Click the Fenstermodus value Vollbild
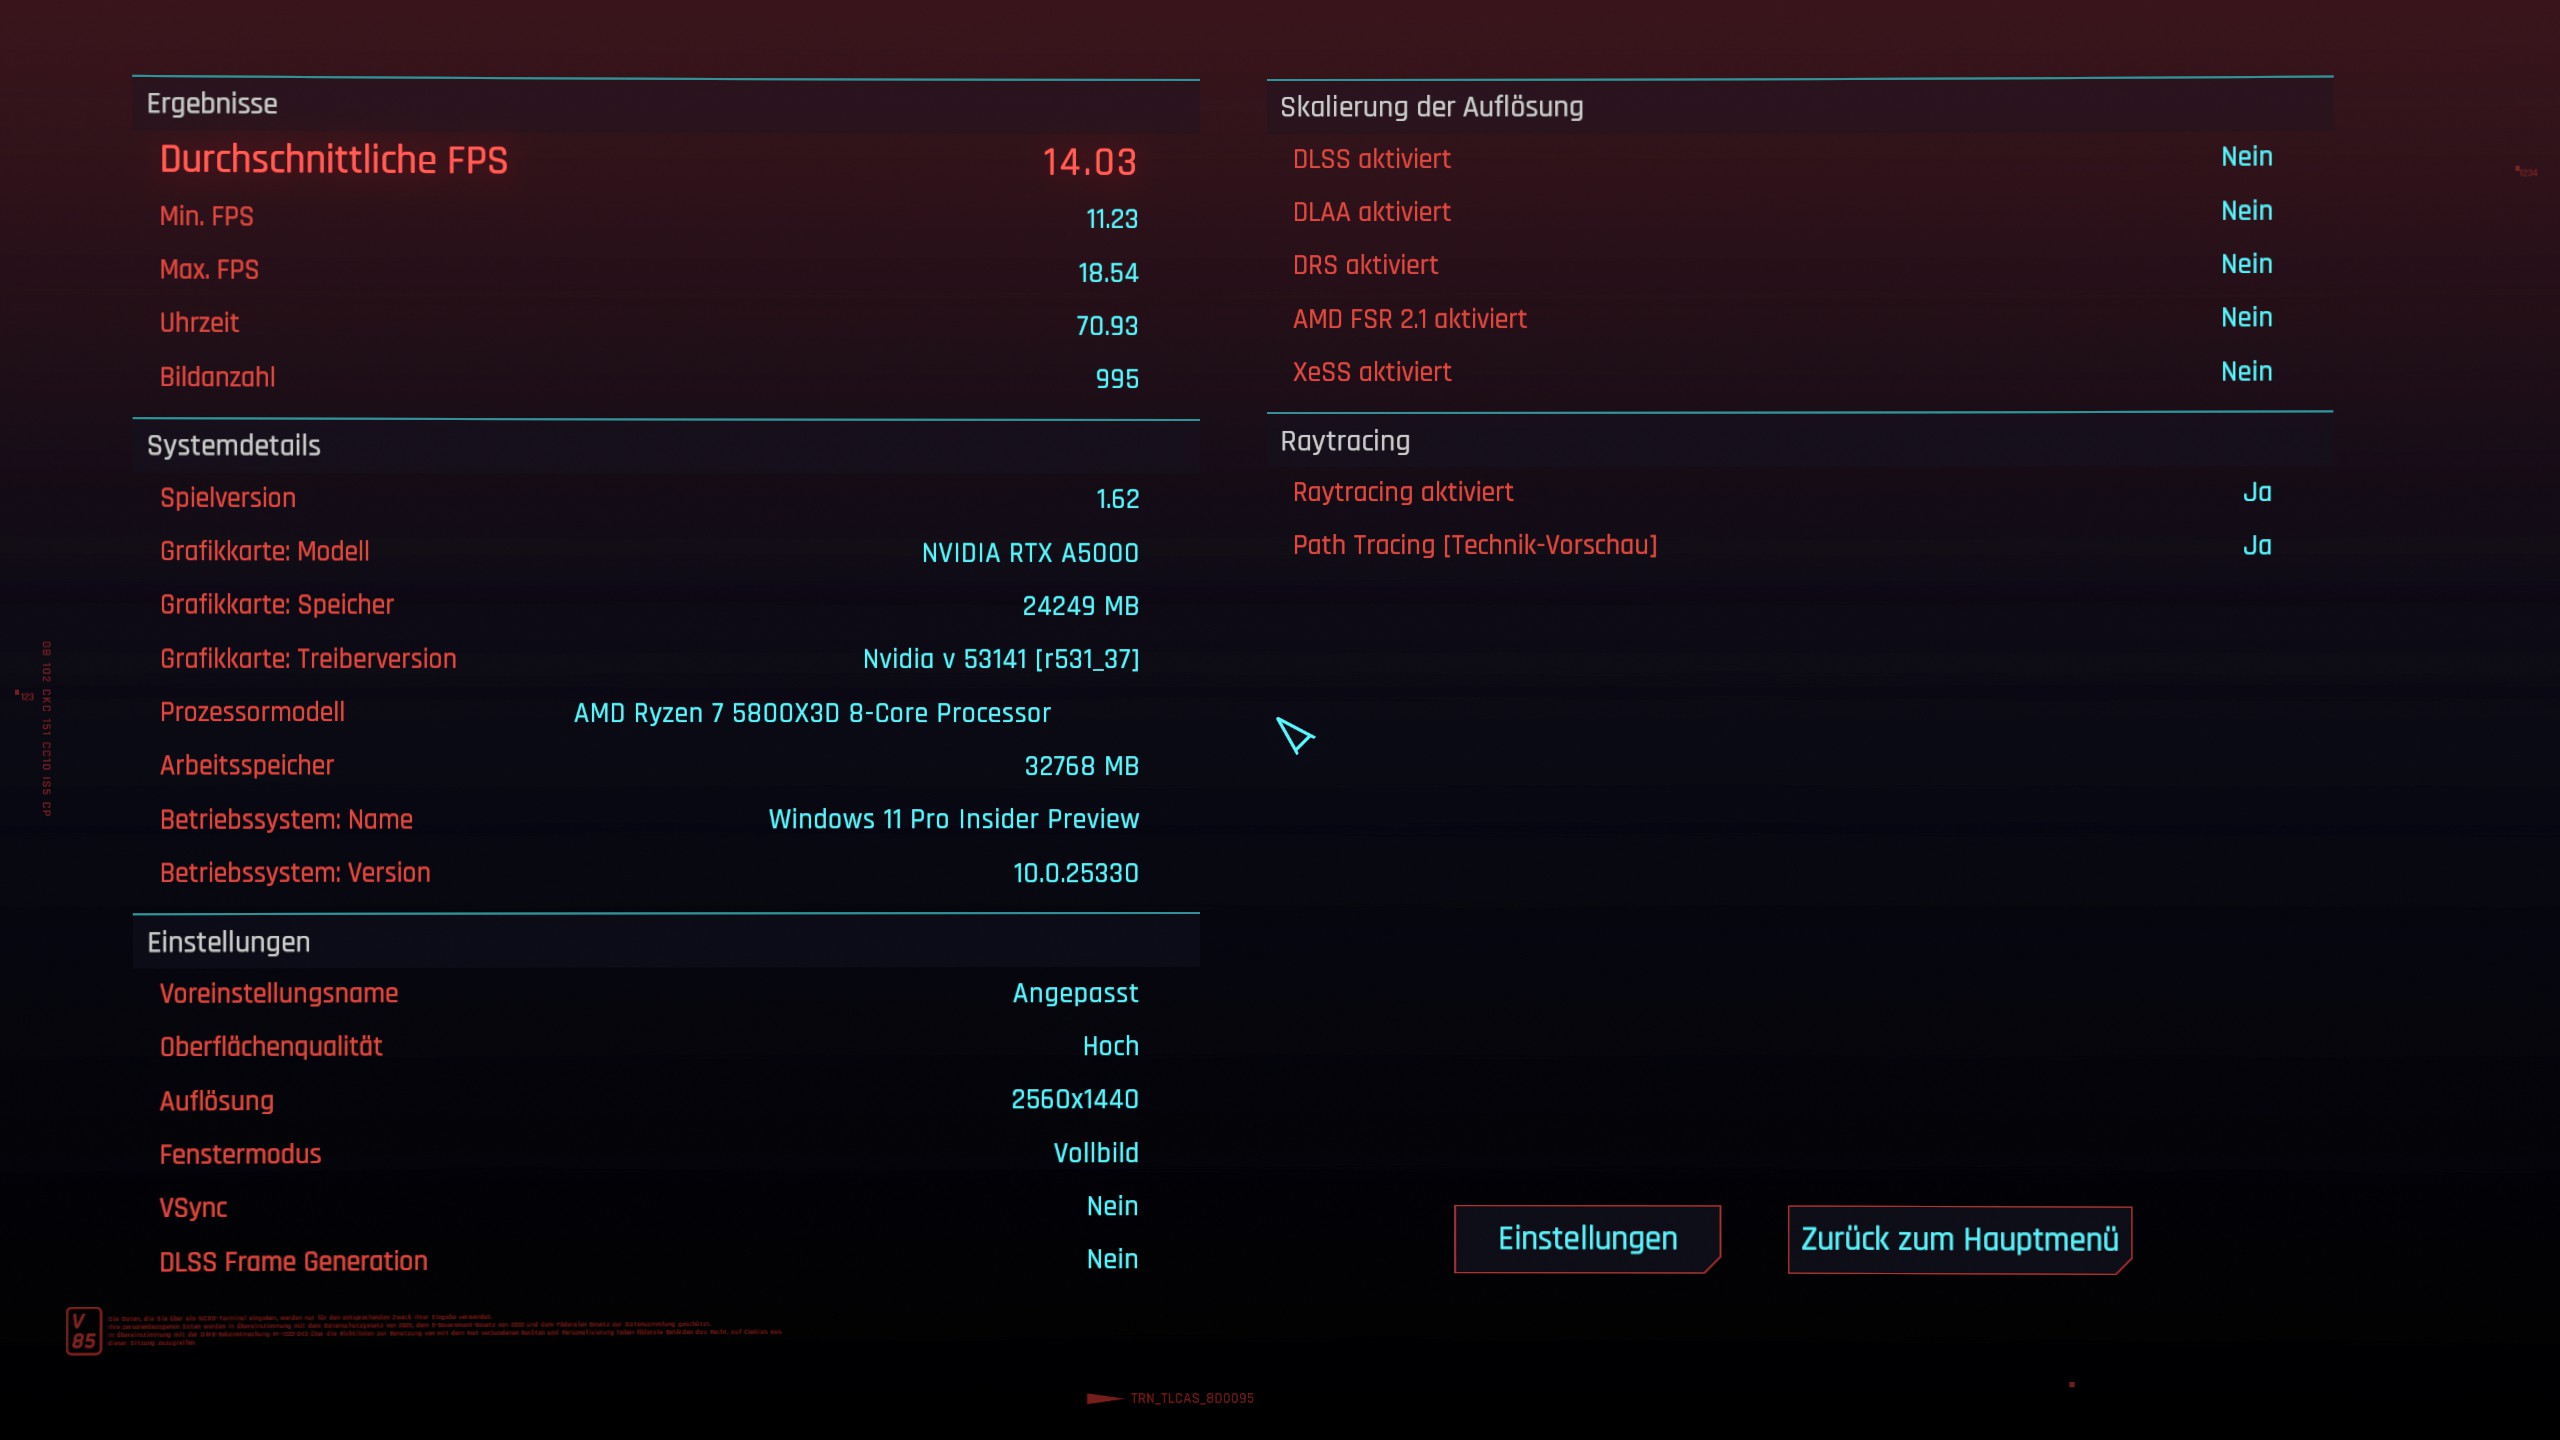Image resolution: width=2560 pixels, height=1440 pixels. [x=1095, y=1153]
